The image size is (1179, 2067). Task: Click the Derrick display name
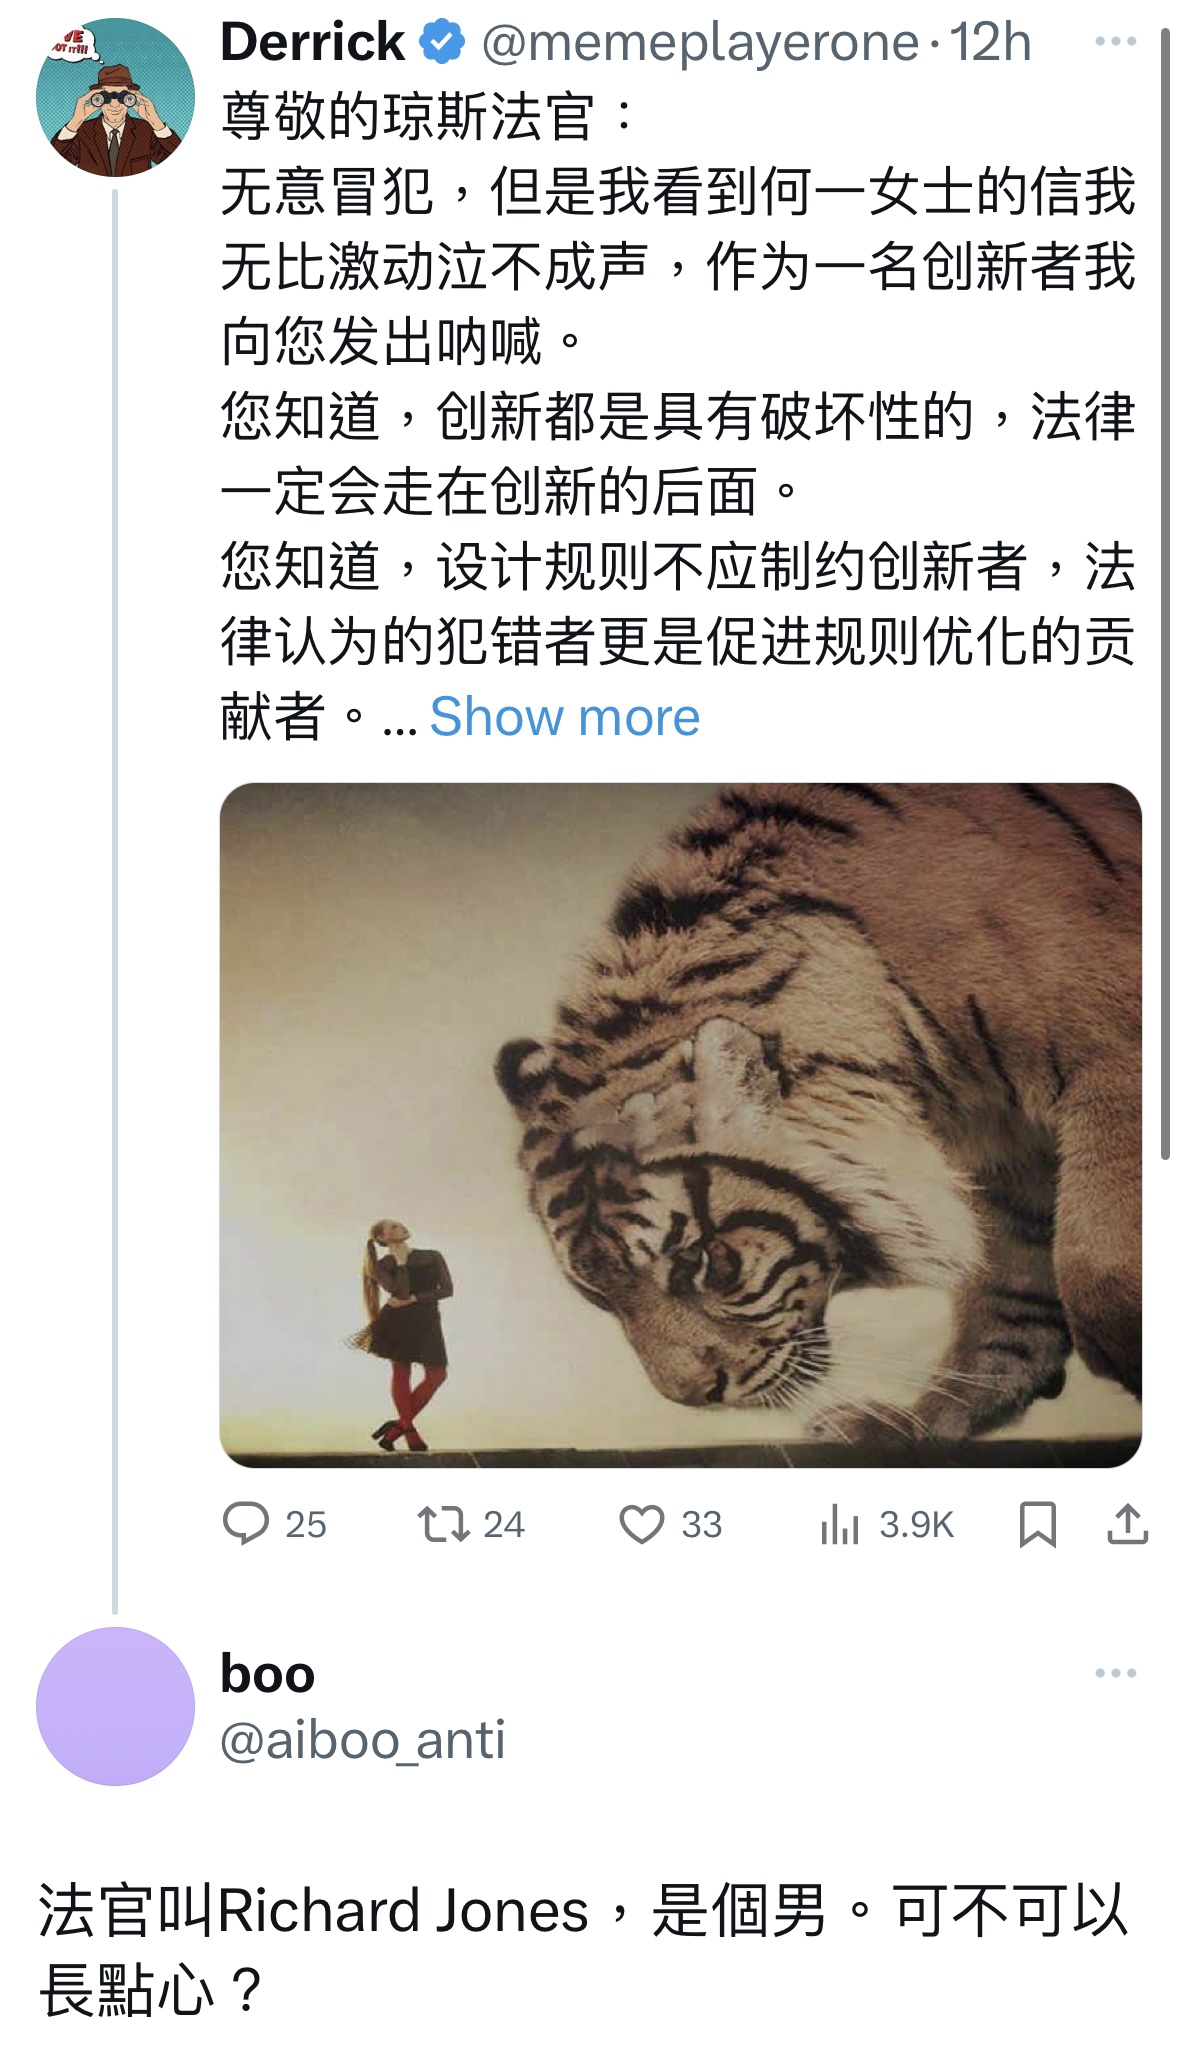[x=313, y=42]
